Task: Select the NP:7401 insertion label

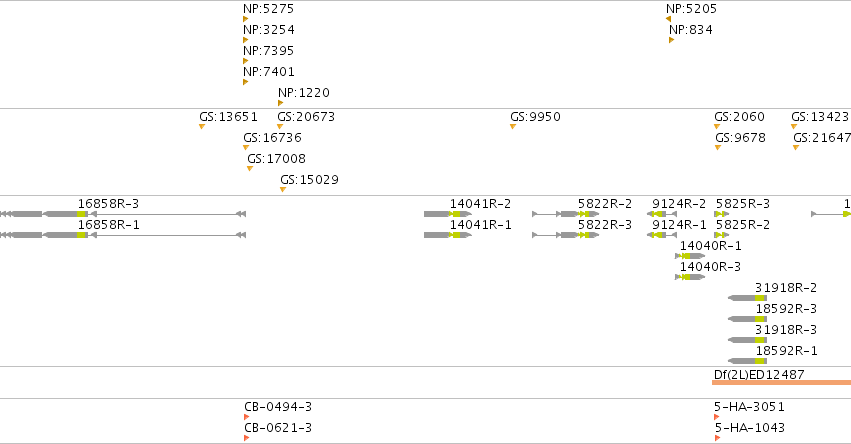Action: [x=269, y=72]
